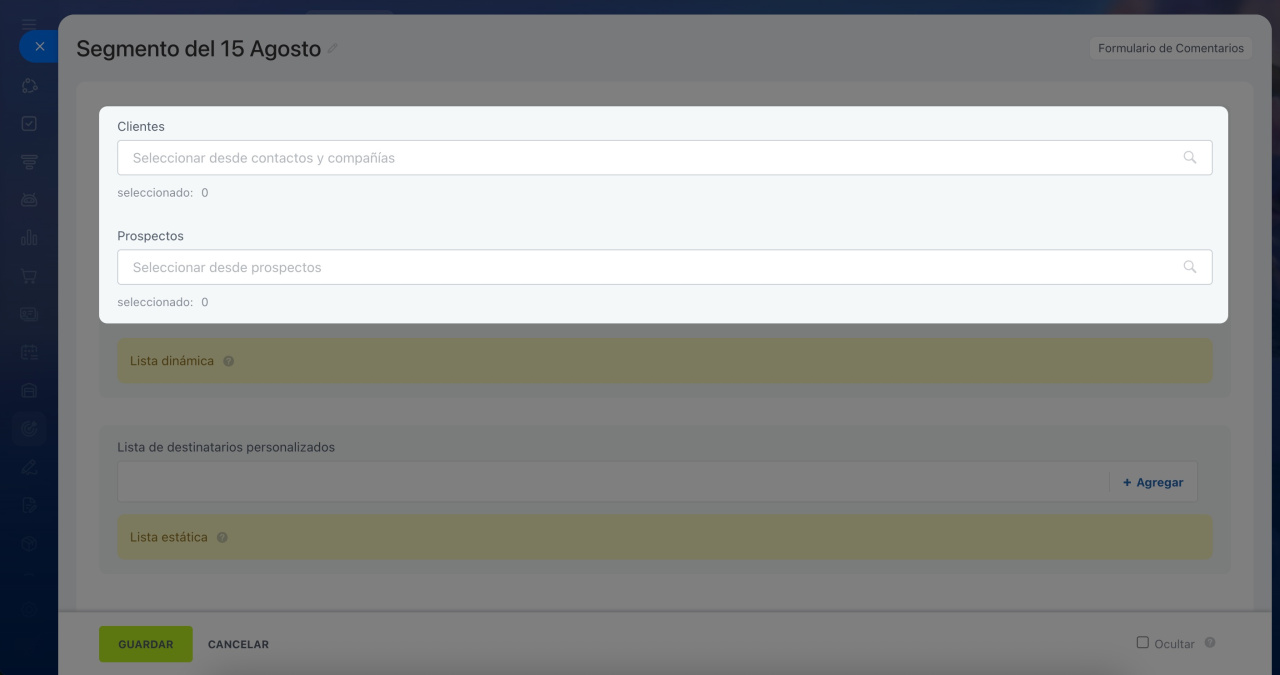1280x675 pixels.
Task: Open the hamburger menu in sidebar
Action: 29,24
